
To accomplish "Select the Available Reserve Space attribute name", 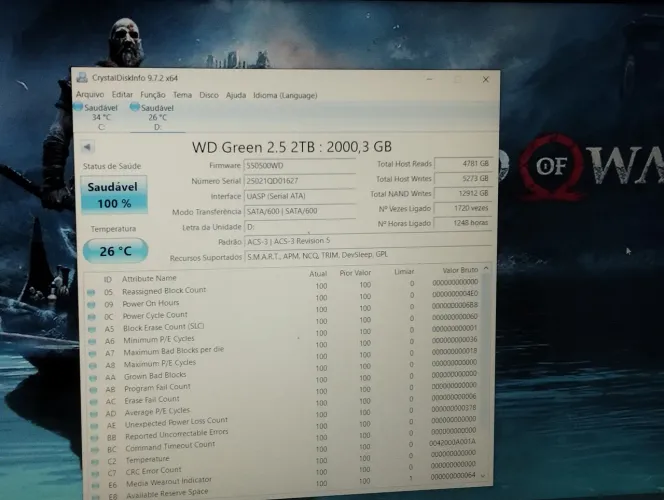I will click(167, 493).
